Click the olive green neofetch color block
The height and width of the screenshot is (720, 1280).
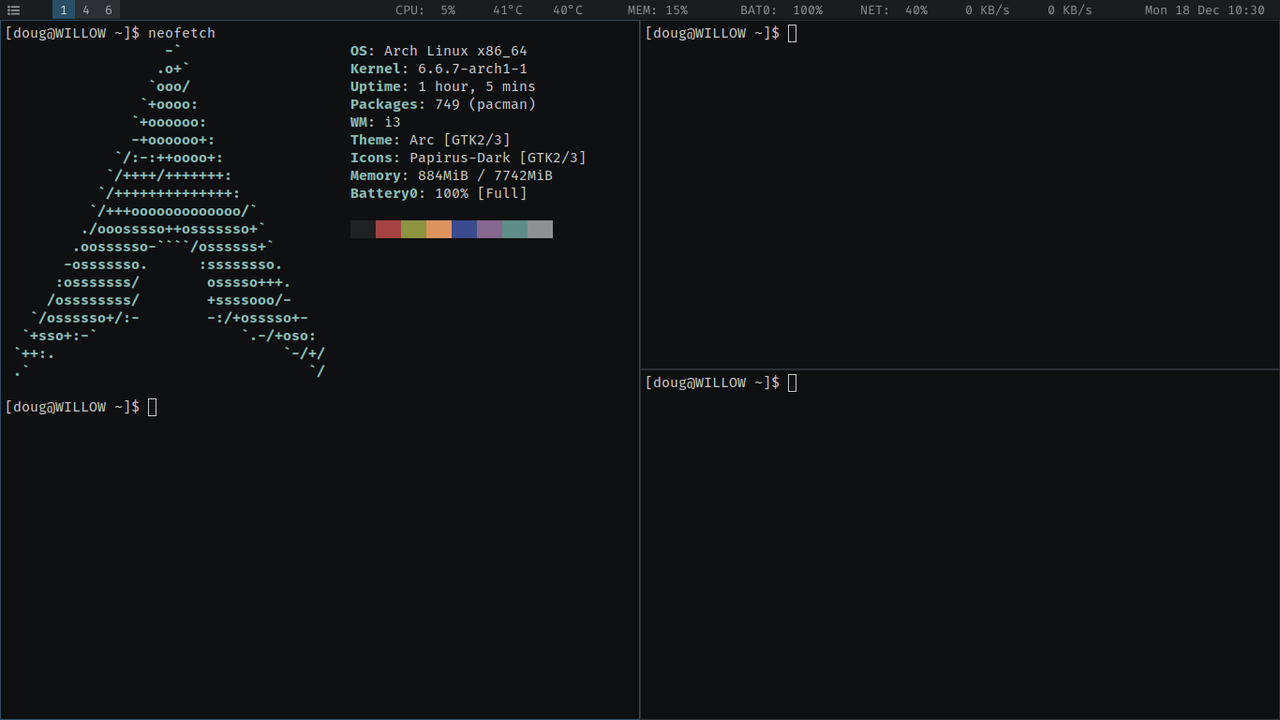(x=414, y=229)
